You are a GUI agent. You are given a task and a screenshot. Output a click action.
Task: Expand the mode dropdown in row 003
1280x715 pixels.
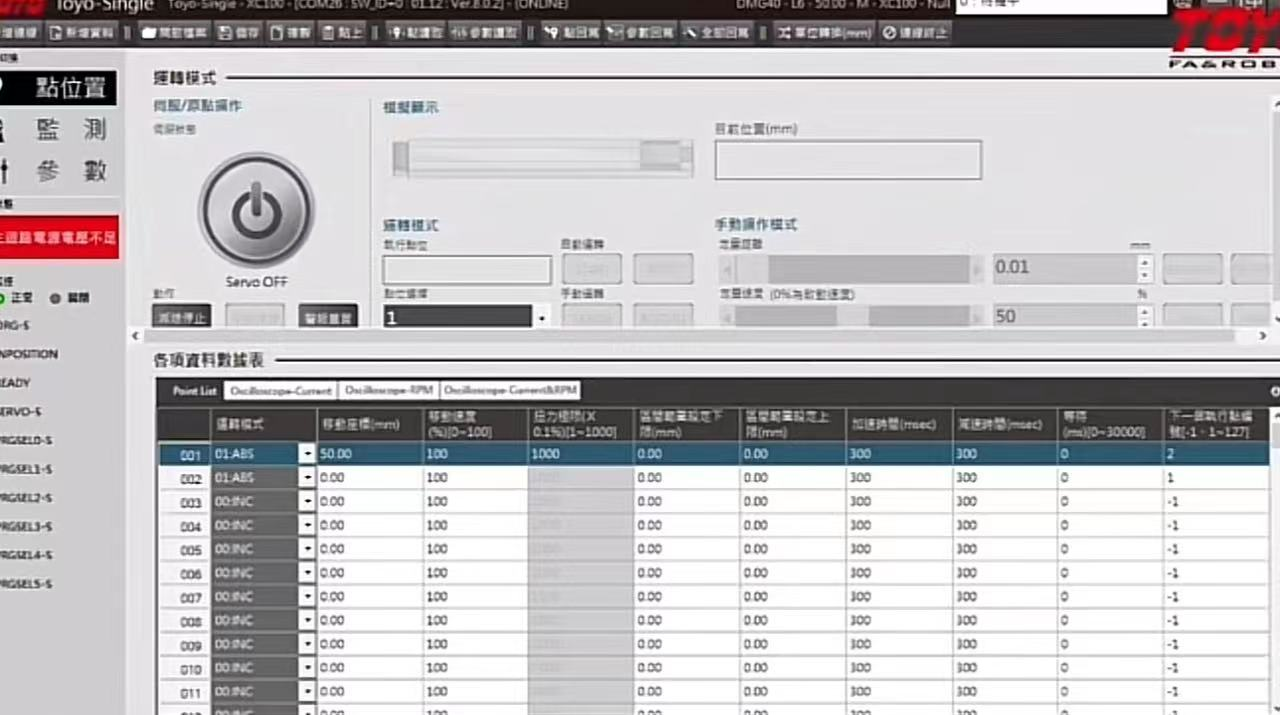click(x=306, y=502)
